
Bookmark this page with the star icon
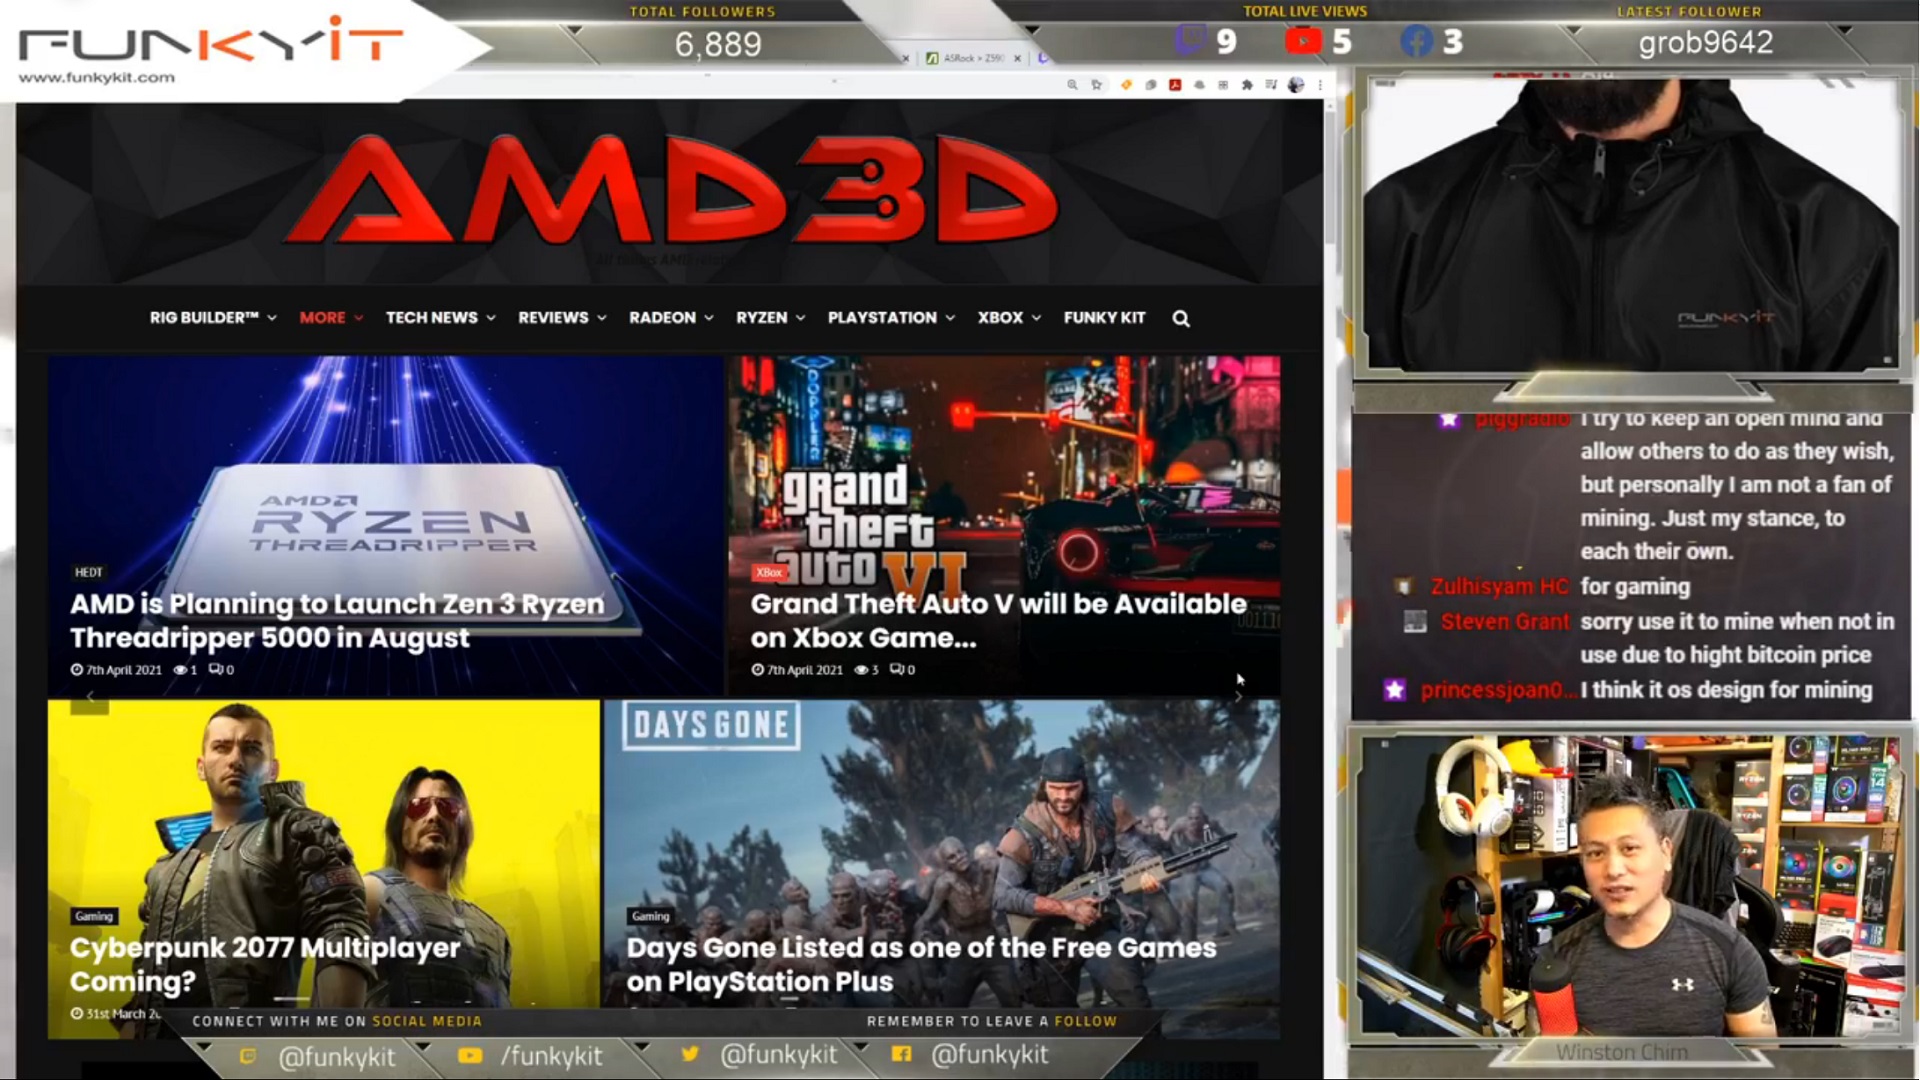click(1097, 85)
